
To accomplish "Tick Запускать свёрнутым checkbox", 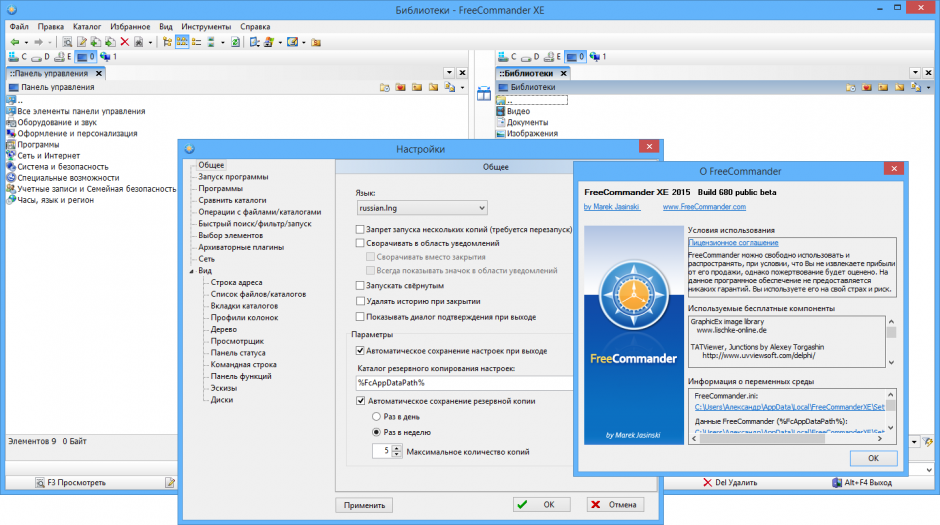I will 360,286.
